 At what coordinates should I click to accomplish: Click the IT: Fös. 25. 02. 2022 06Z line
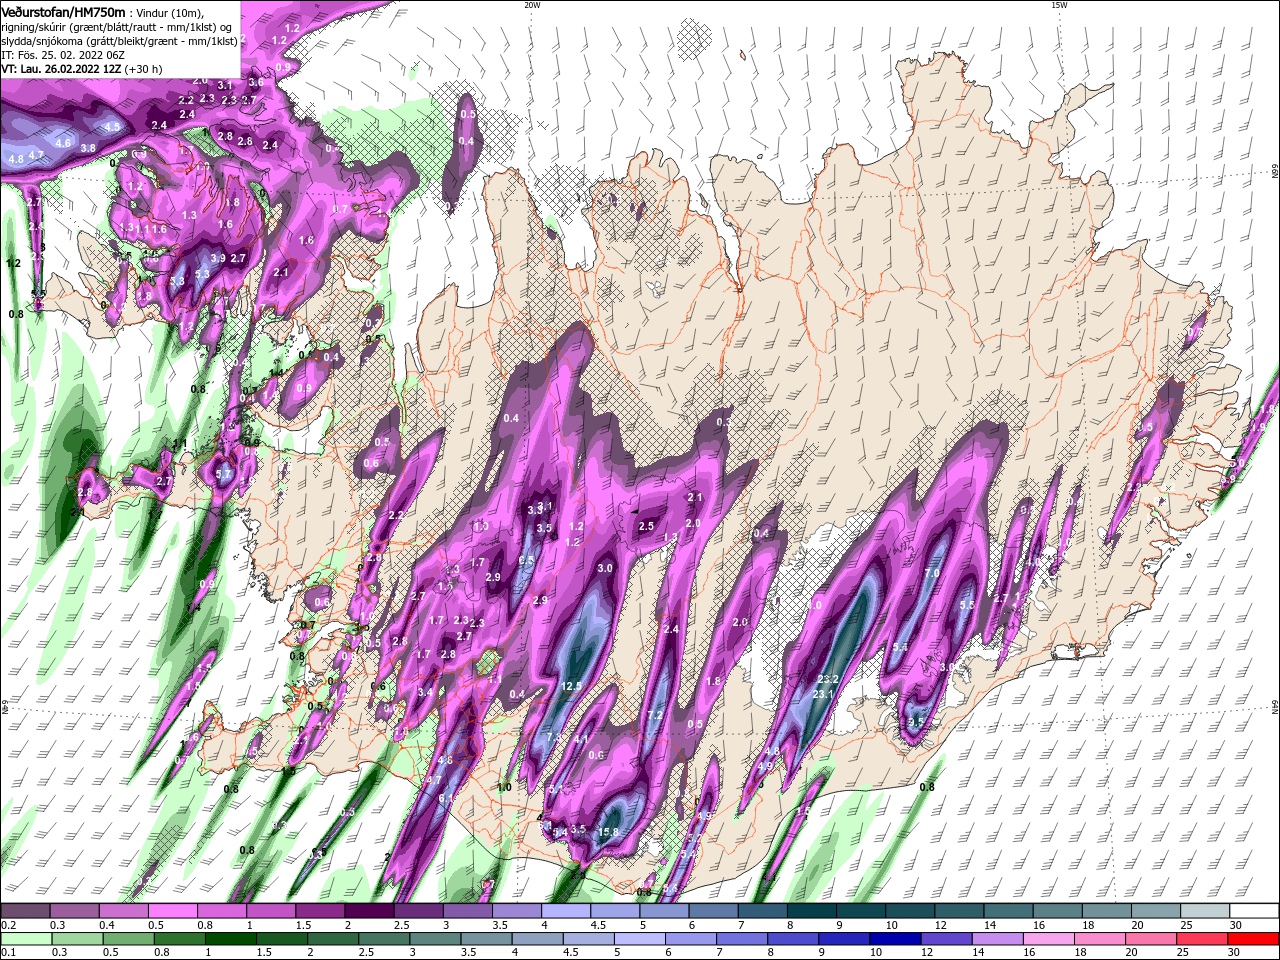pyautogui.click(x=61, y=55)
